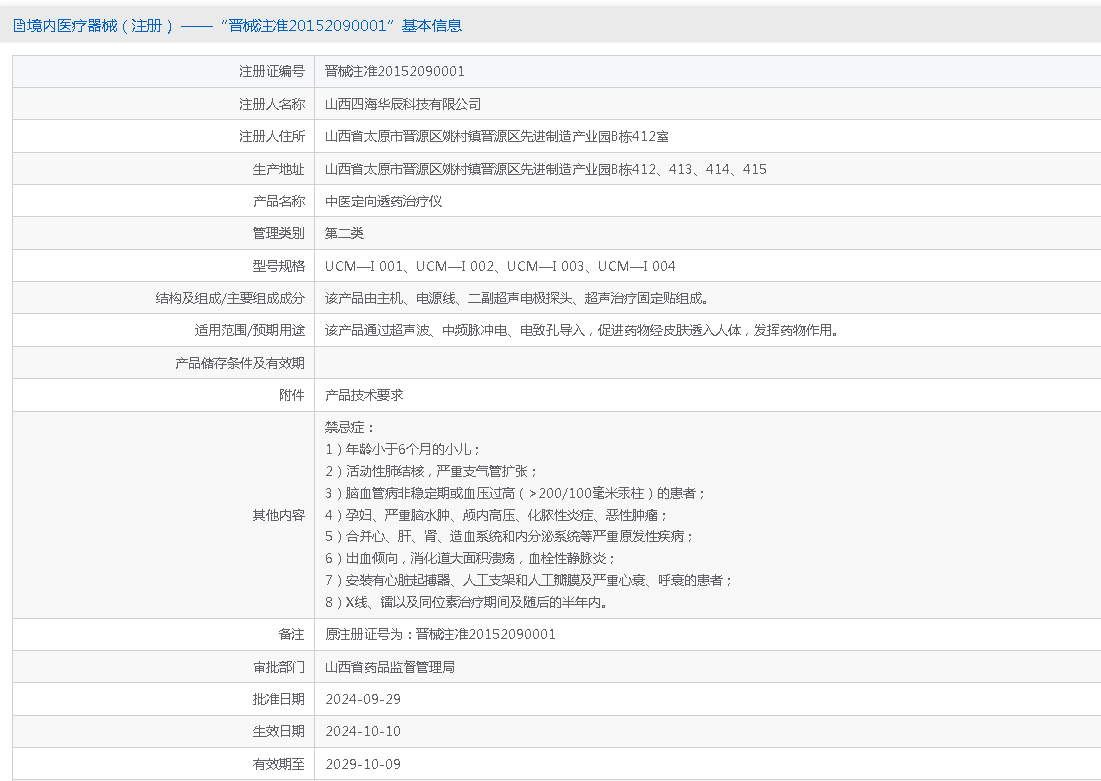
Task: Click the empty 产品储存条件及有效期 value cell
Action: click(x=700, y=363)
